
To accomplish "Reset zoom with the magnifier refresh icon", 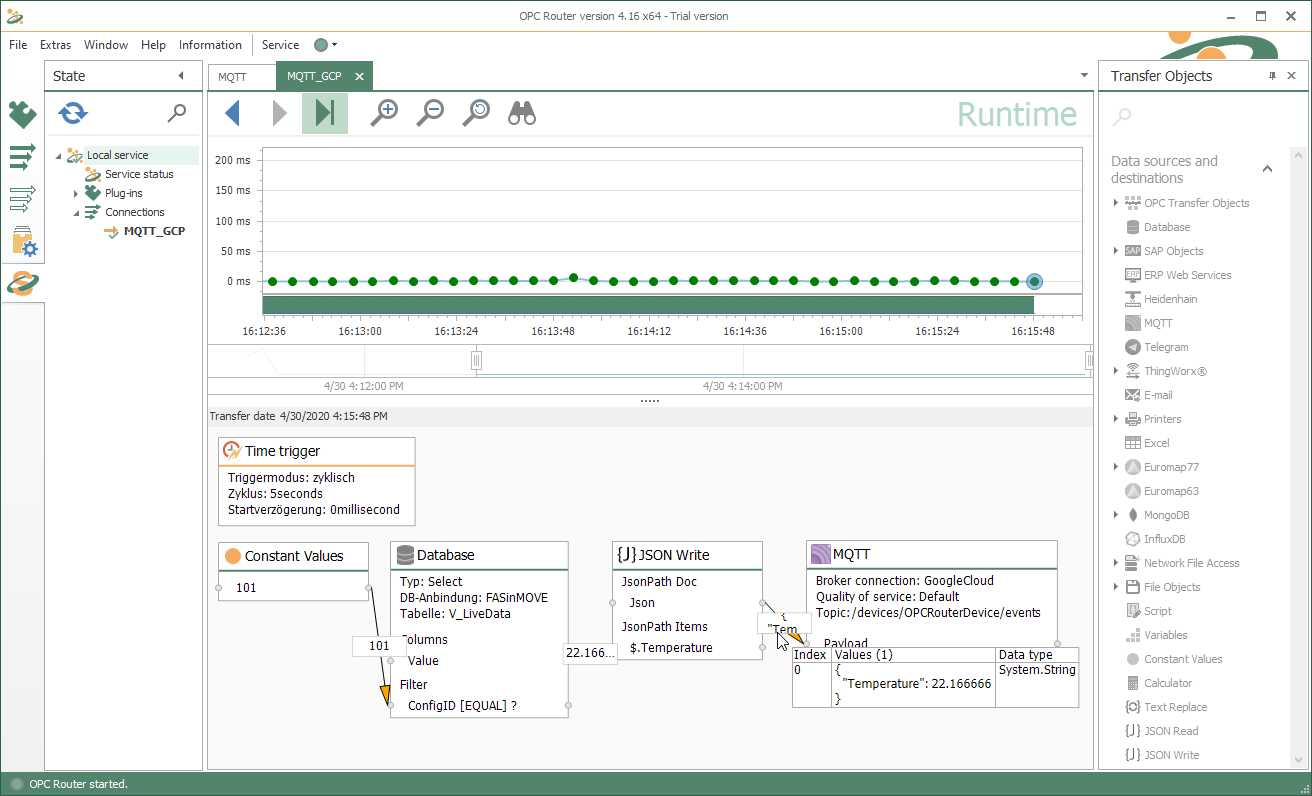I will click(x=476, y=113).
